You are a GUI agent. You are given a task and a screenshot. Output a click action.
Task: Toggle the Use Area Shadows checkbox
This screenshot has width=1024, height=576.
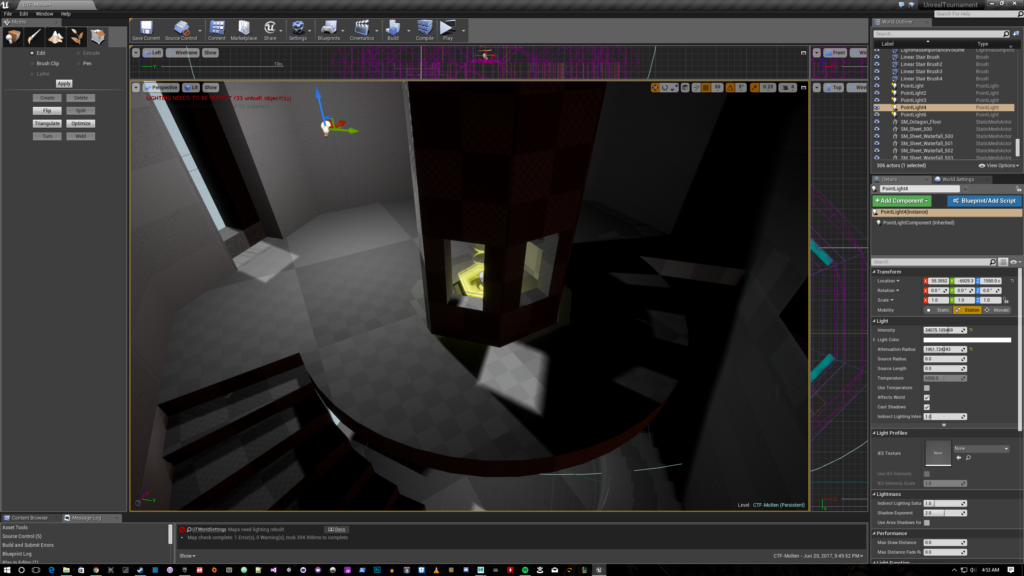(927, 522)
